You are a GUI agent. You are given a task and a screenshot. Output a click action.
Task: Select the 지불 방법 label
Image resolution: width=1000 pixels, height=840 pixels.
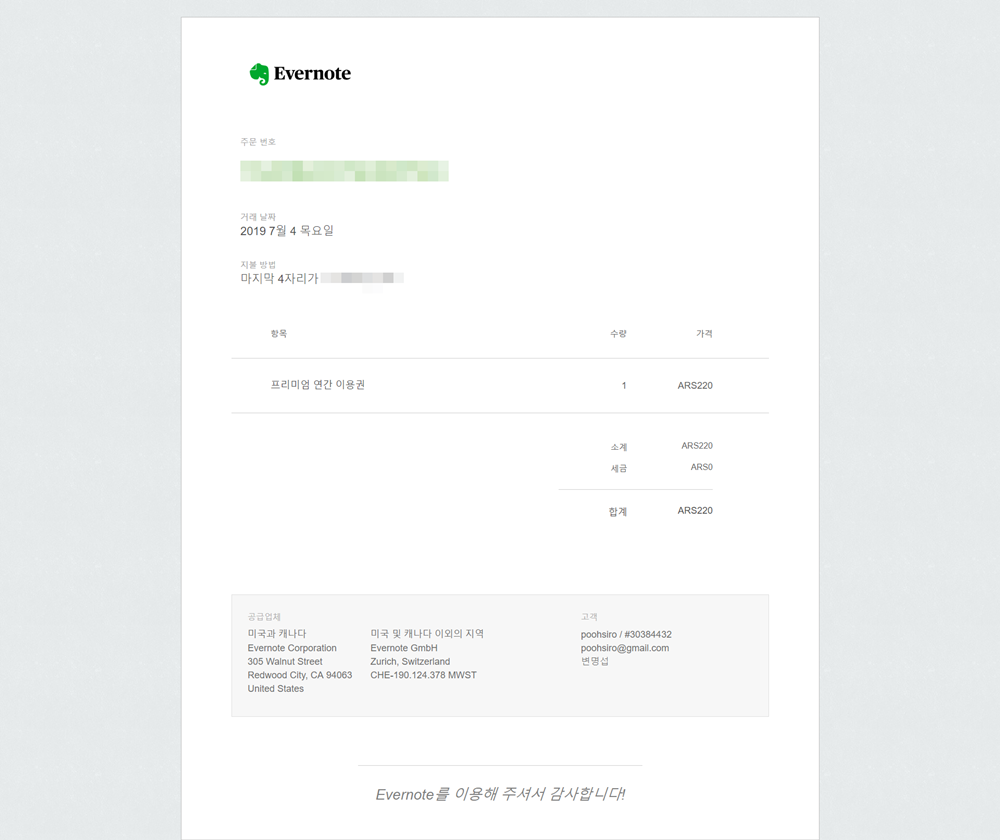click(258, 265)
